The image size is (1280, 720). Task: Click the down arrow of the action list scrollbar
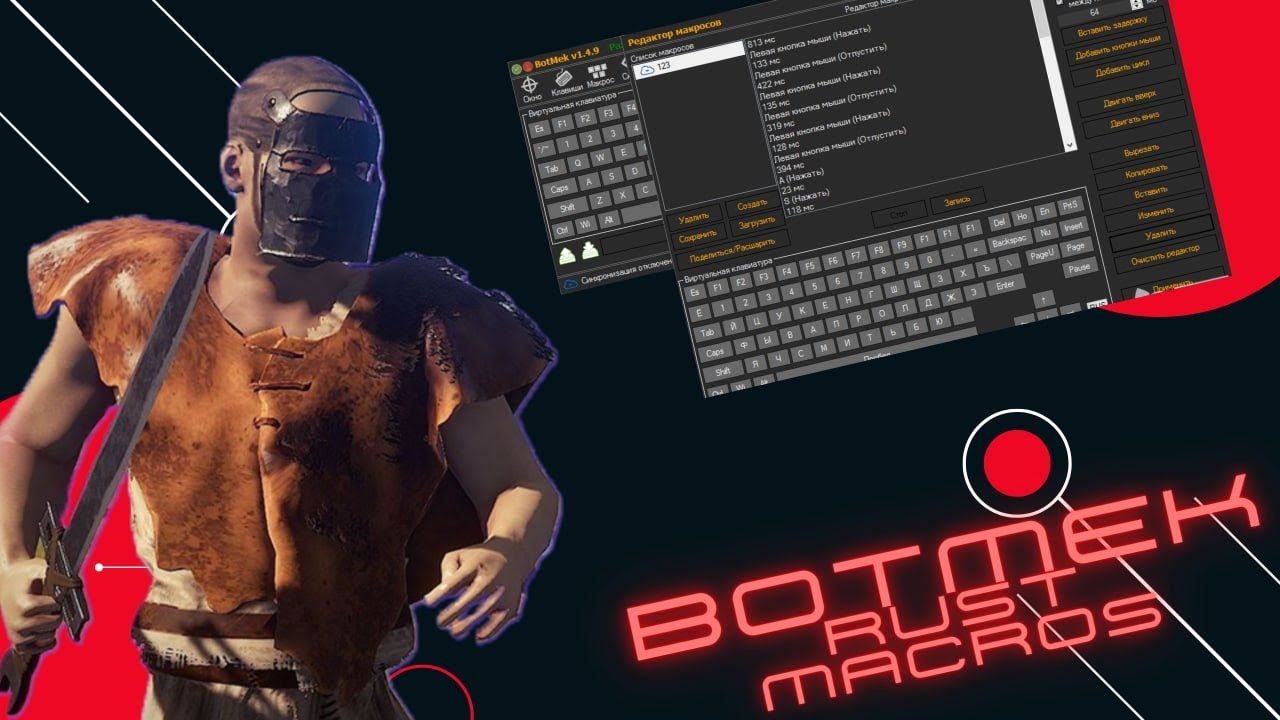(1072, 145)
